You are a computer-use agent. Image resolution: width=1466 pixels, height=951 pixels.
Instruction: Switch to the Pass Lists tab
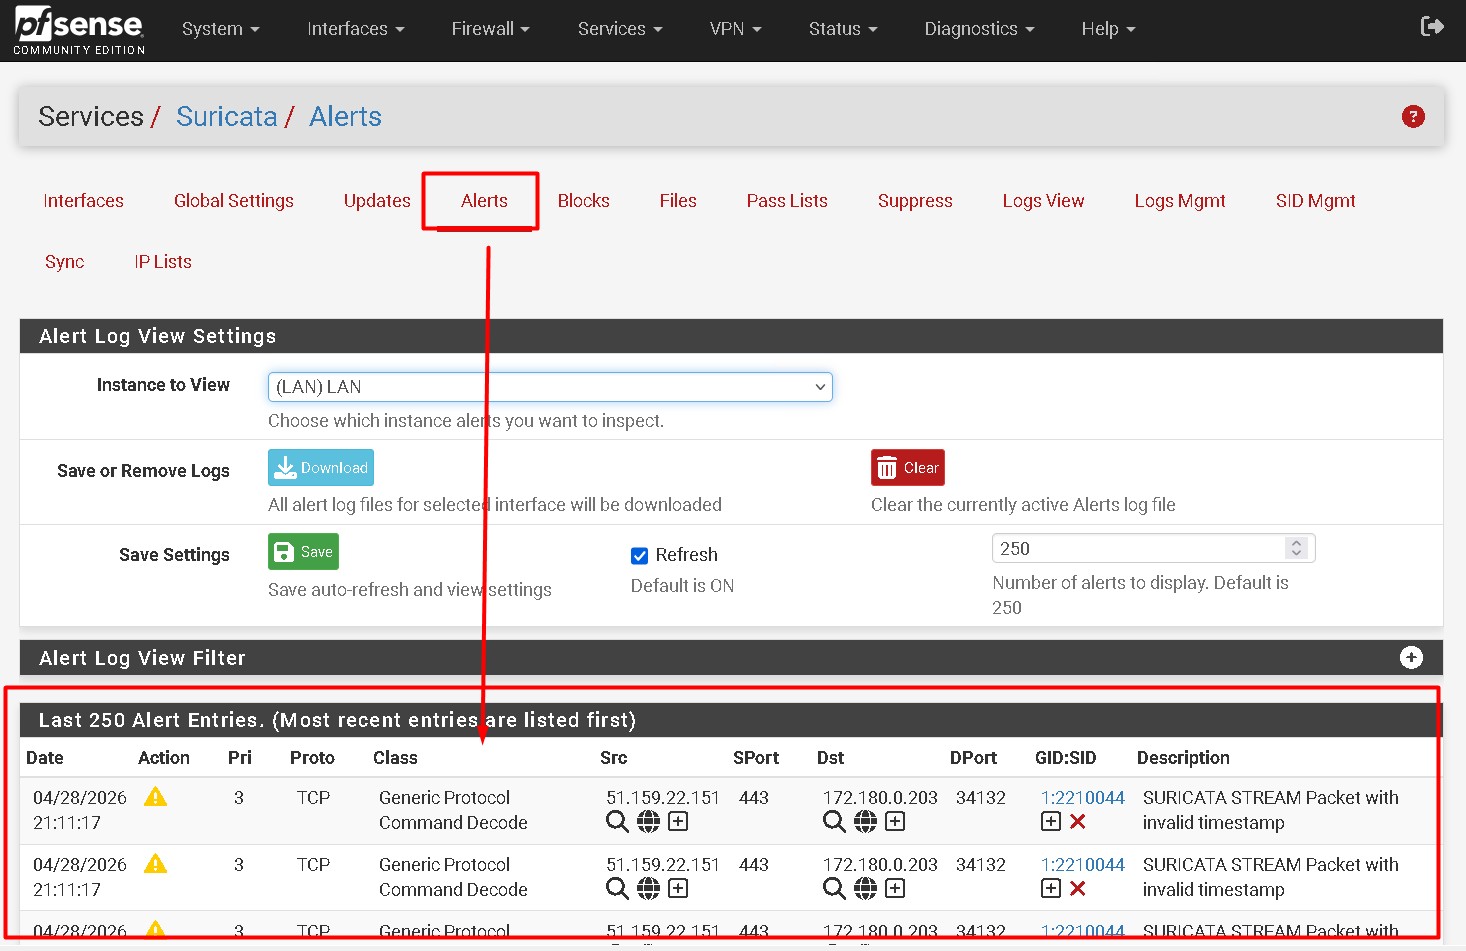coord(786,200)
